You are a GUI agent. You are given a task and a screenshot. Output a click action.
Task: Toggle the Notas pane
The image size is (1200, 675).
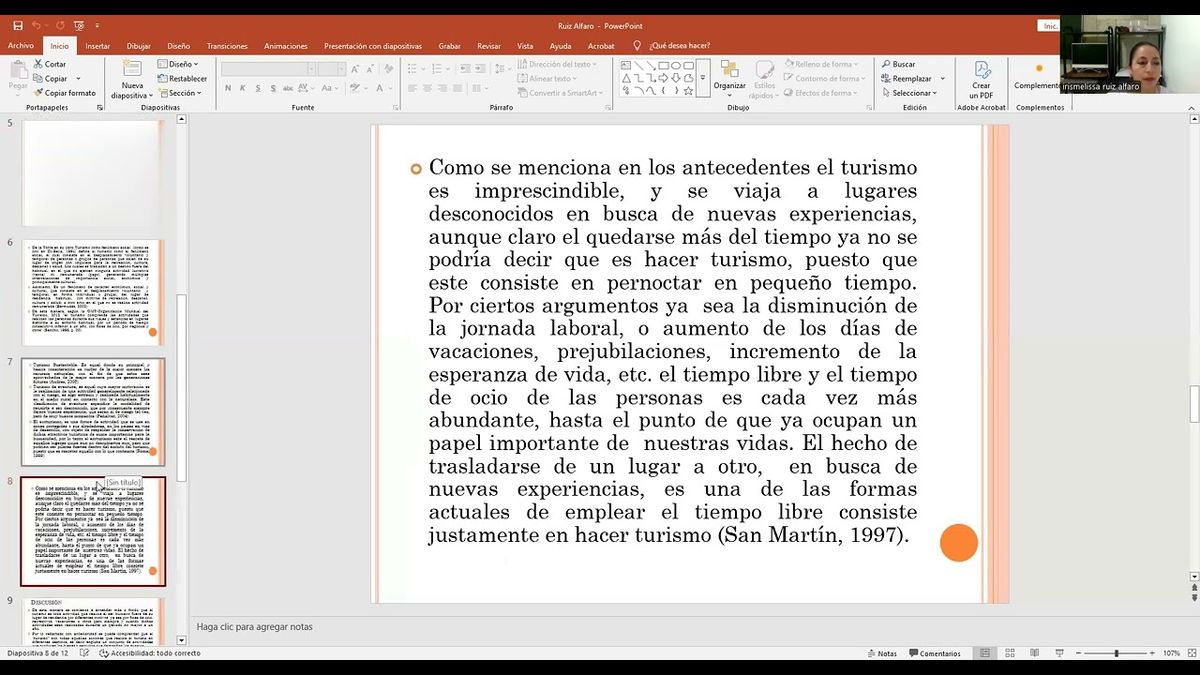click(882, 653)
